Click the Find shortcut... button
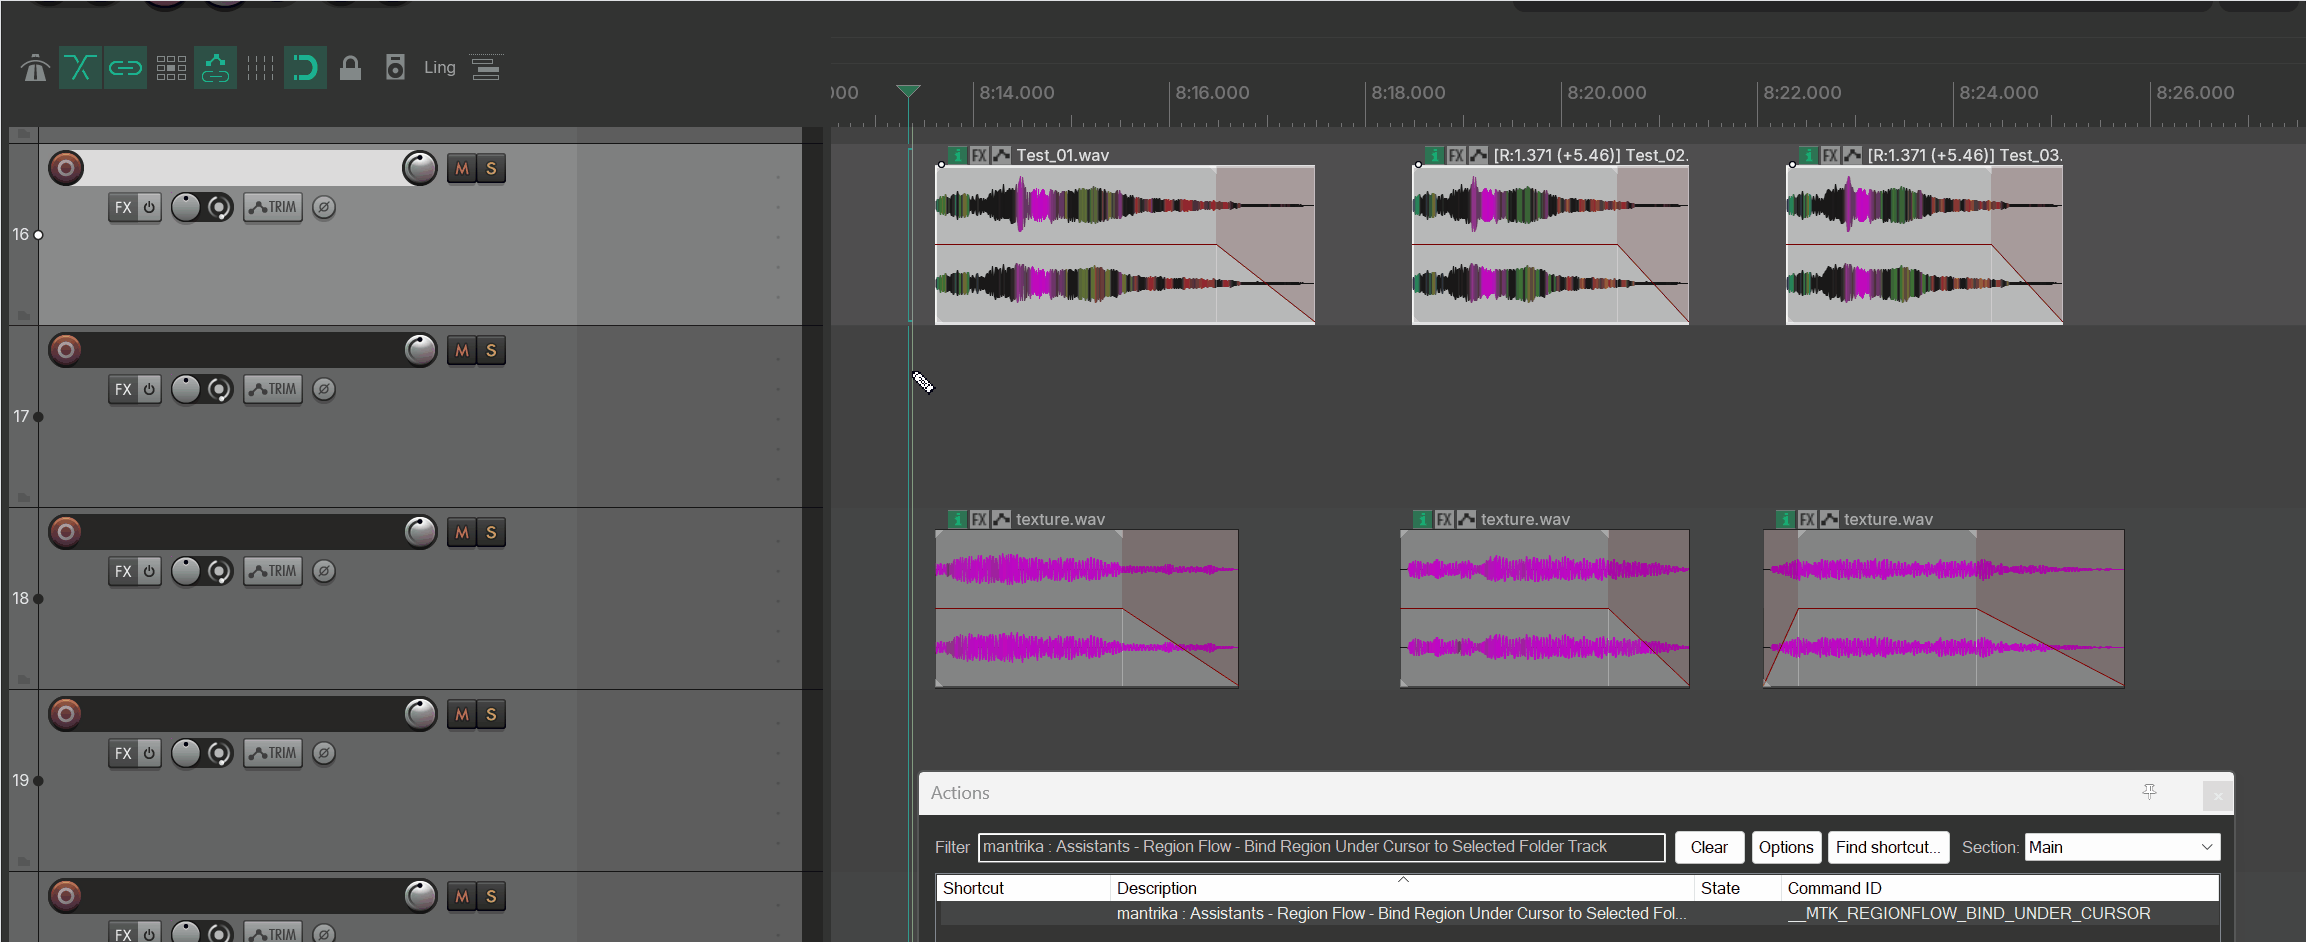 click(x=1888, y=847)
